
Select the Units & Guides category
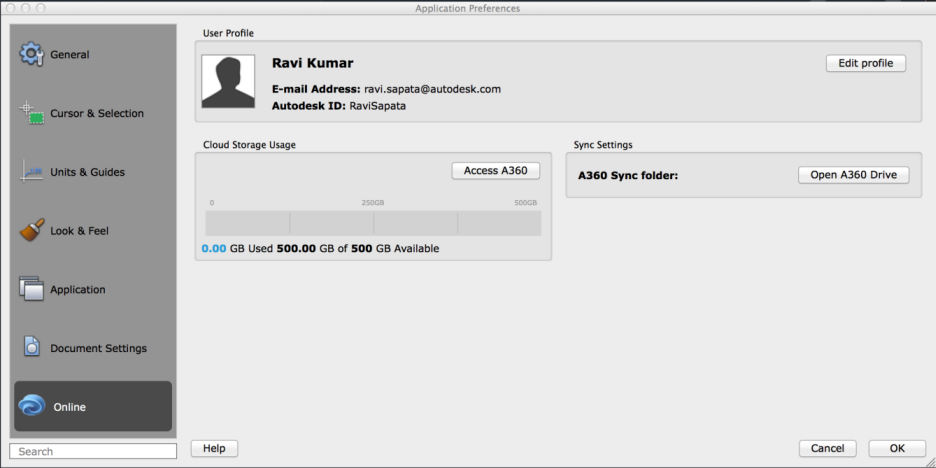point(93,172)
